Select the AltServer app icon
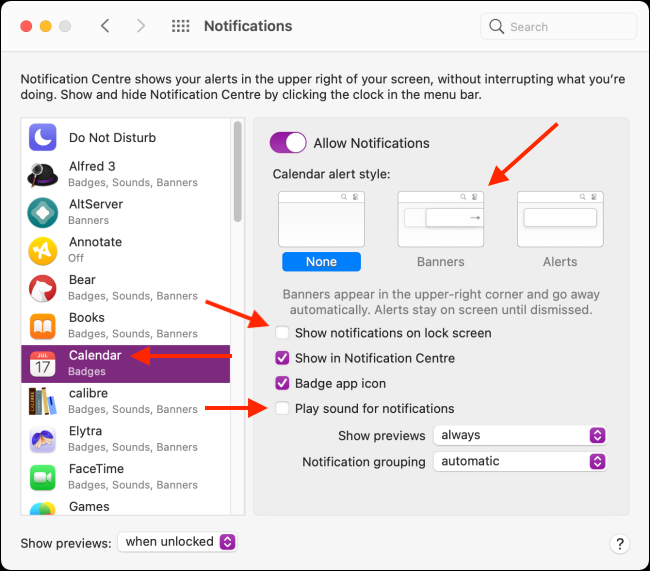650x571 pixels. point(42,213)
